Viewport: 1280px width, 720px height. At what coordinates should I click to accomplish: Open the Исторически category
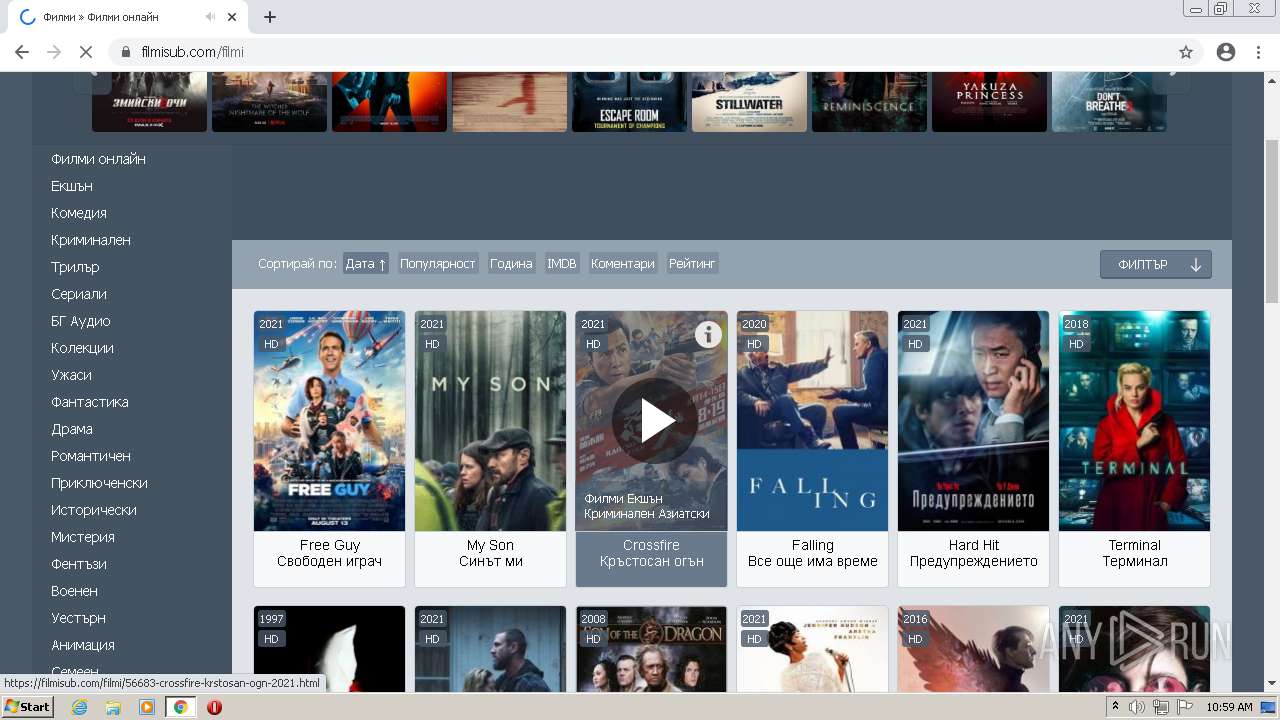pyautogui.click(x=94, y=510)
